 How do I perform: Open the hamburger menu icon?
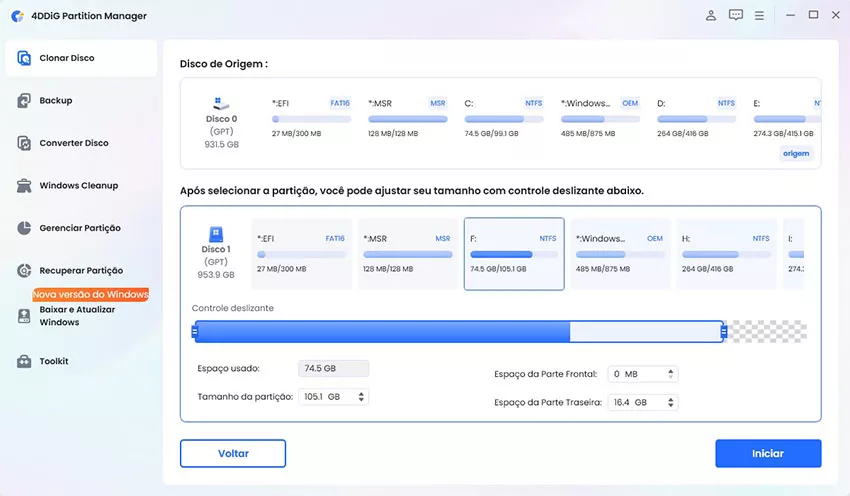coord(759,16)
